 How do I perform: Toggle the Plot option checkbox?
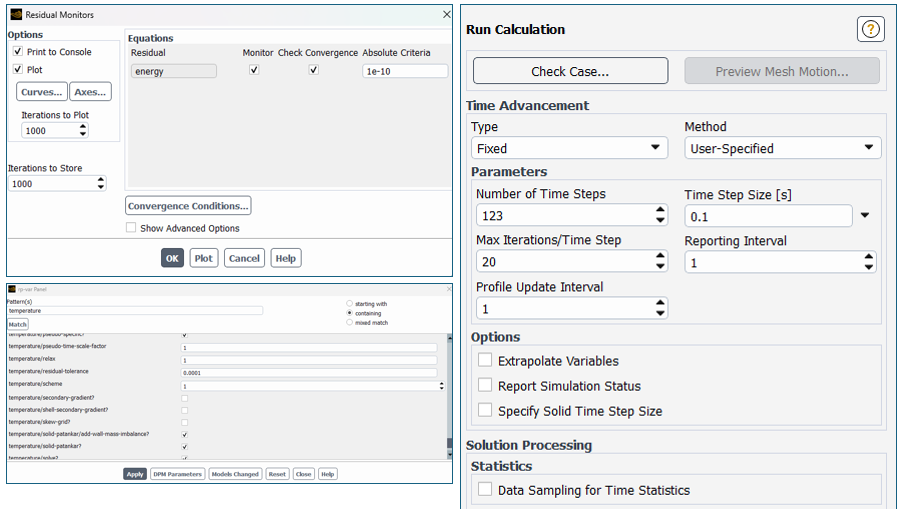(18, 69)
